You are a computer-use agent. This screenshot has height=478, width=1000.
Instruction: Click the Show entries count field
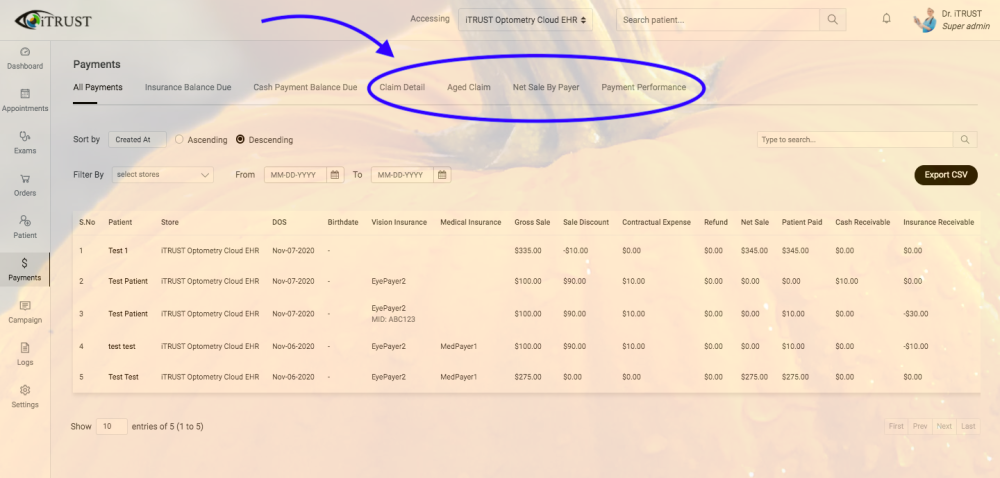click(x=112, y=426)
